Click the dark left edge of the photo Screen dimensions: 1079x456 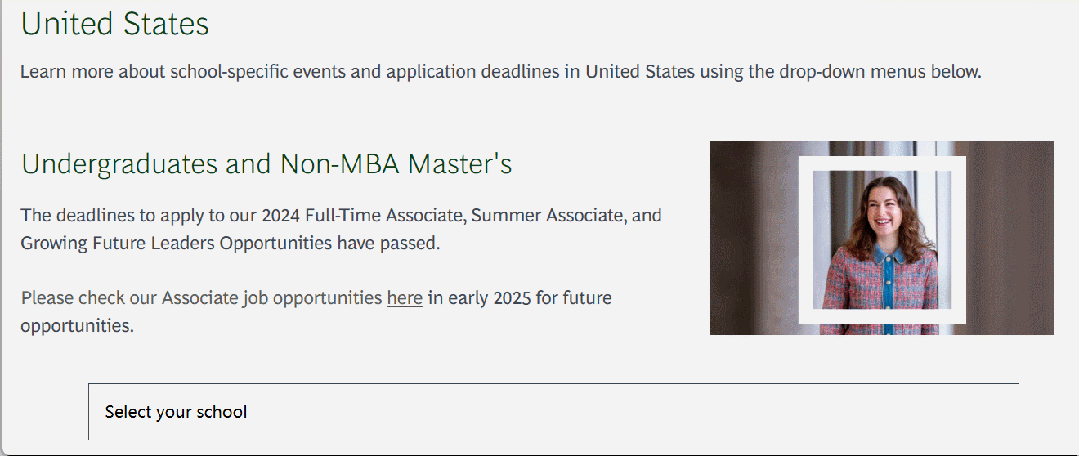click(x=733, y=238)
